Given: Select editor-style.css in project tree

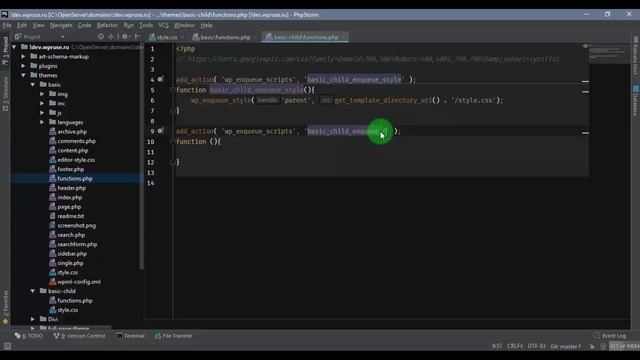Looking at the screenshot, I should tap(76, 160).
